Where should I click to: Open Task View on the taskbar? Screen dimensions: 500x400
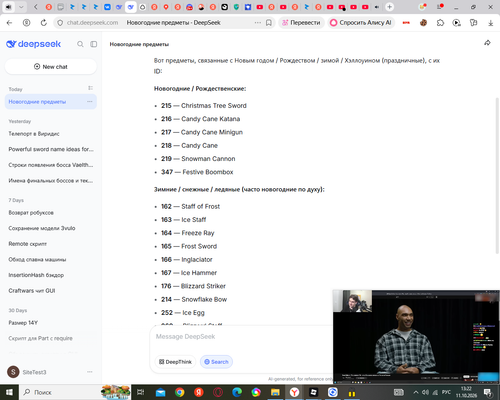point(141,392)
